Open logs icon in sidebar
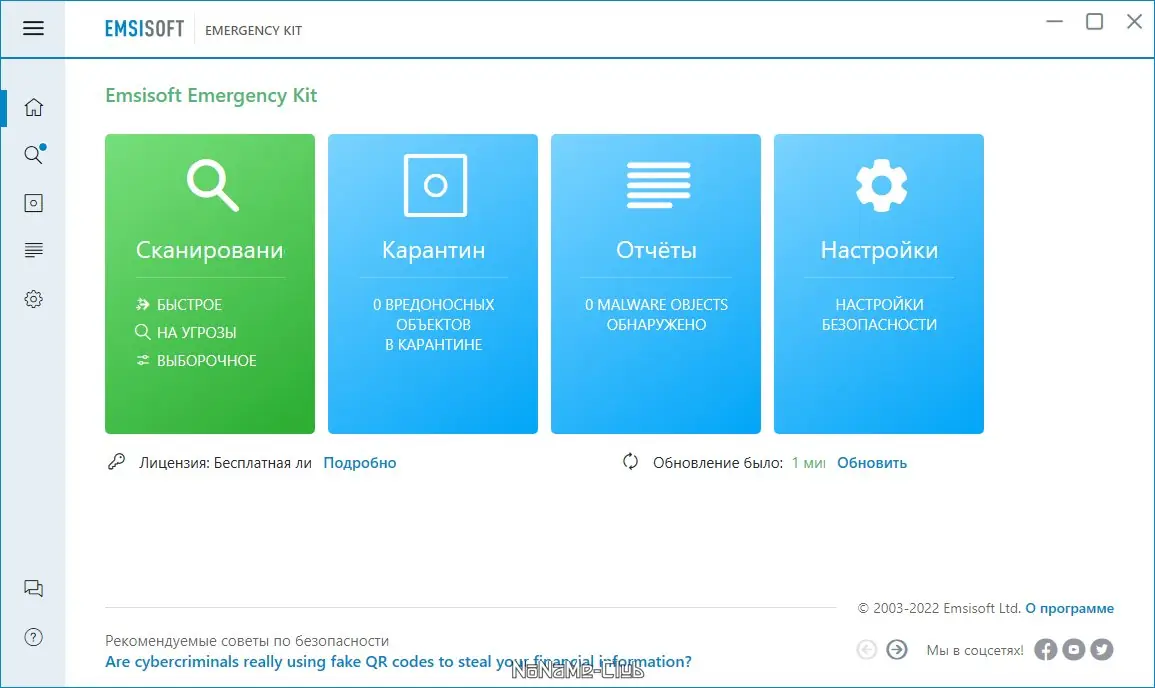 click(33, 250)
